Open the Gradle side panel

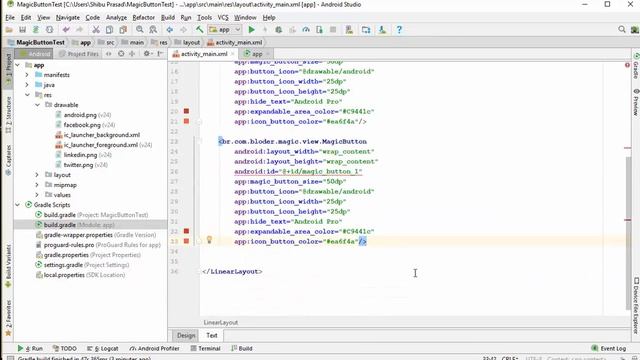click(636, 65)
